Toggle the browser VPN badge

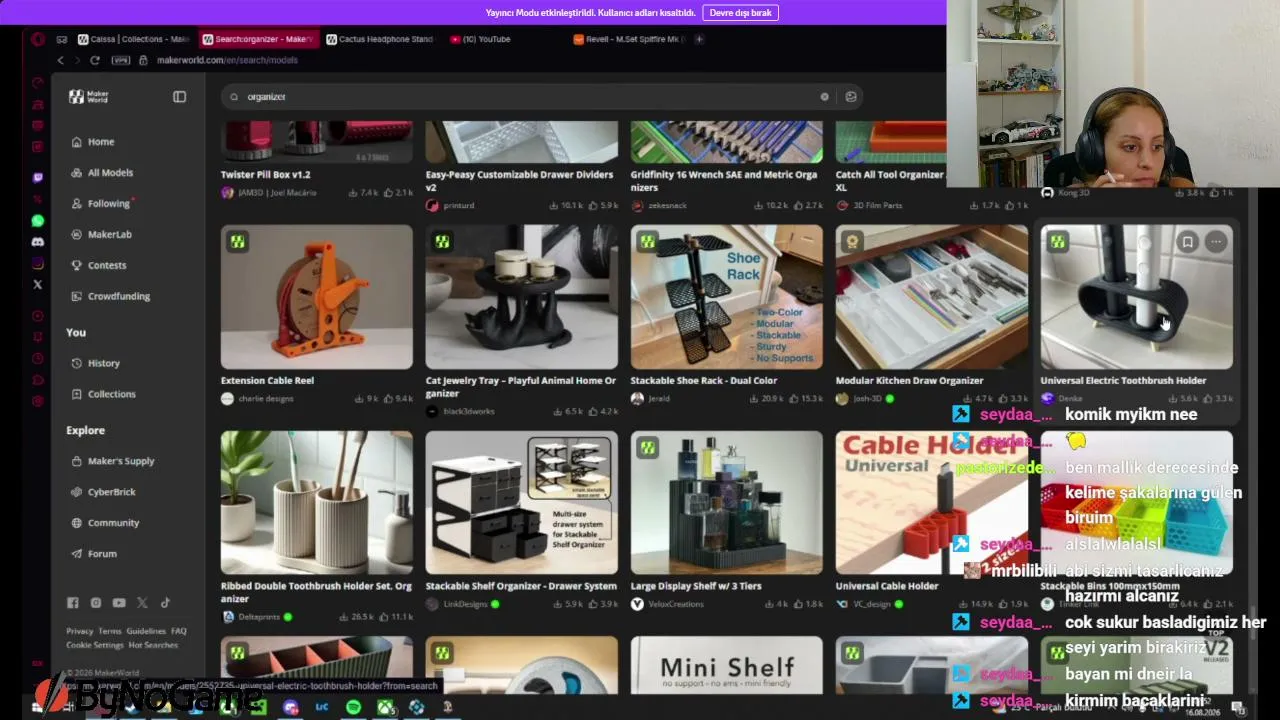click(x=121, y=60)
